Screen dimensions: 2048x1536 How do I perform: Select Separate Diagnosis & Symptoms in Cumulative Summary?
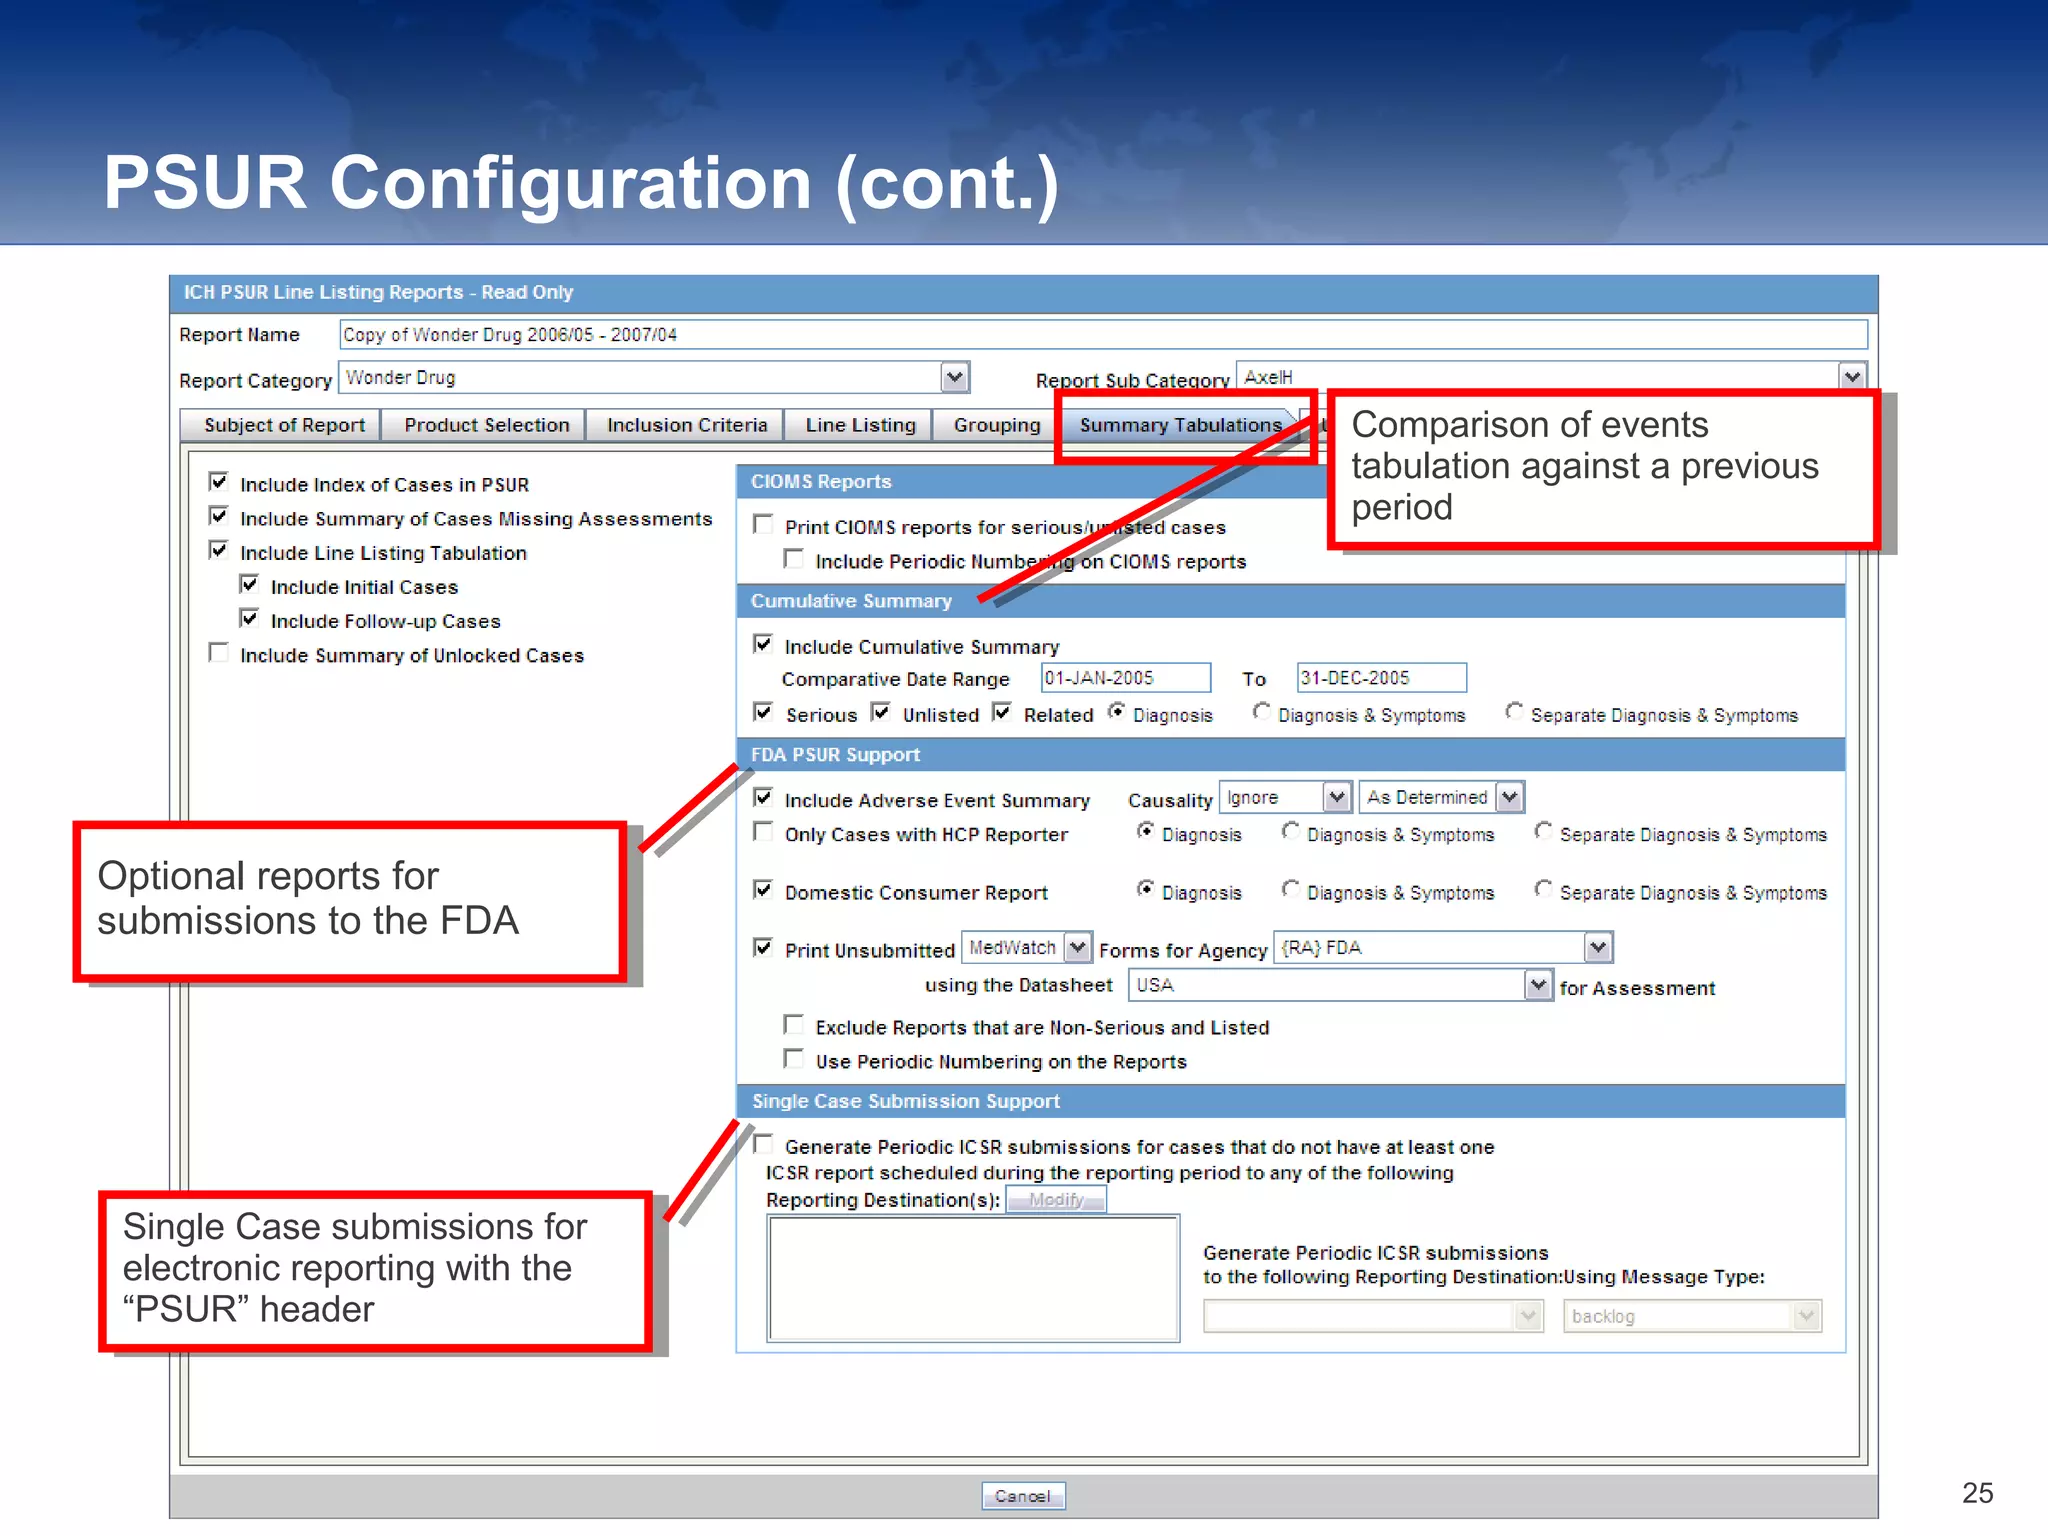(1515, 711)
